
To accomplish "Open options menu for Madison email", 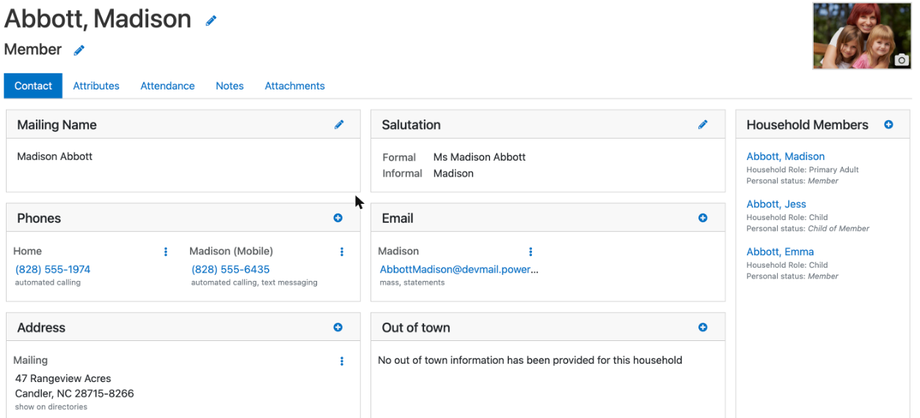I will click(x=530, y=251).
